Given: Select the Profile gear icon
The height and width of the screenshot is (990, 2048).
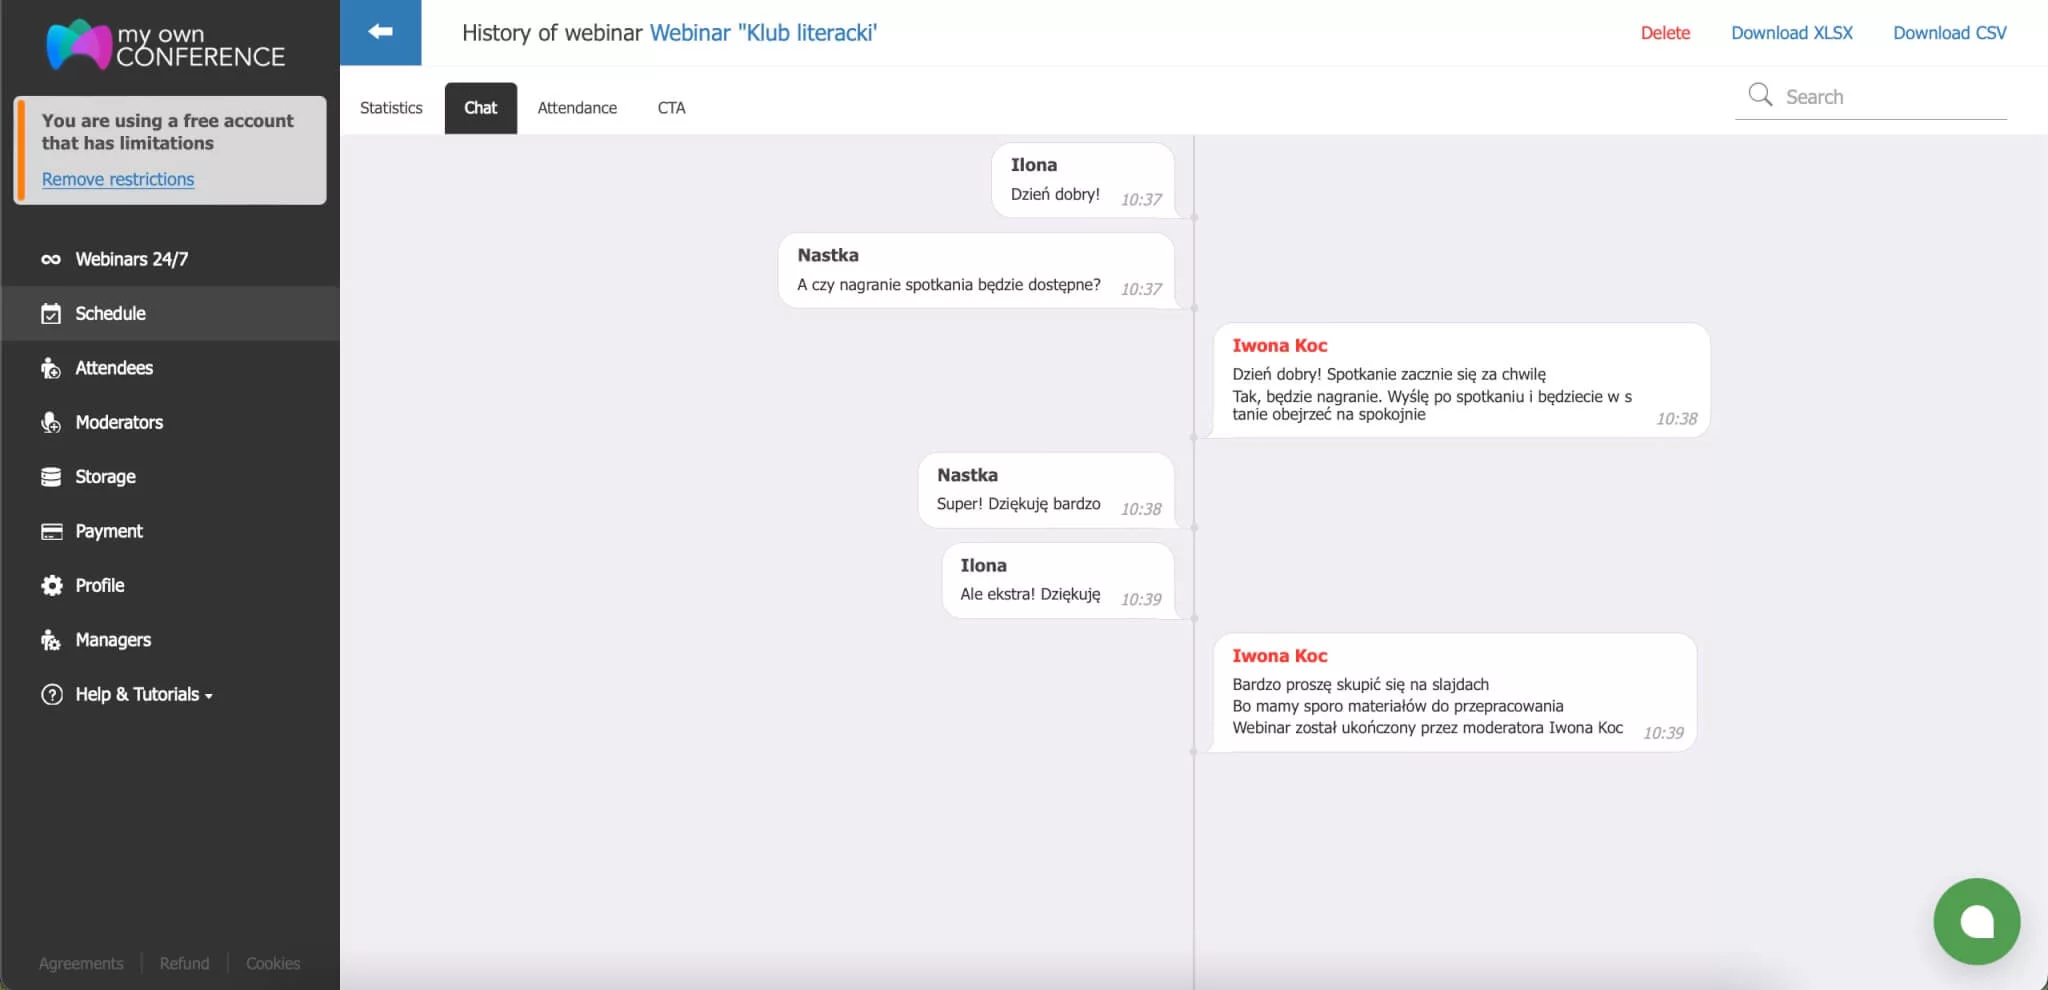Looking at the screenshot, I should pyautogui.click(x=52, y=585).
